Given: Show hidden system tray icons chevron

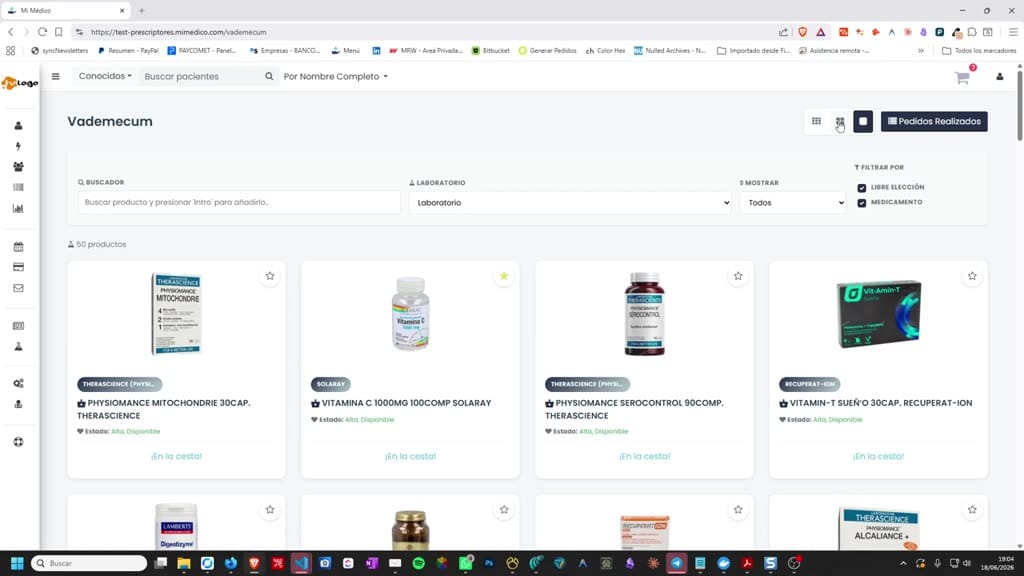Looking at the screenshot, I should click(903, 563).
